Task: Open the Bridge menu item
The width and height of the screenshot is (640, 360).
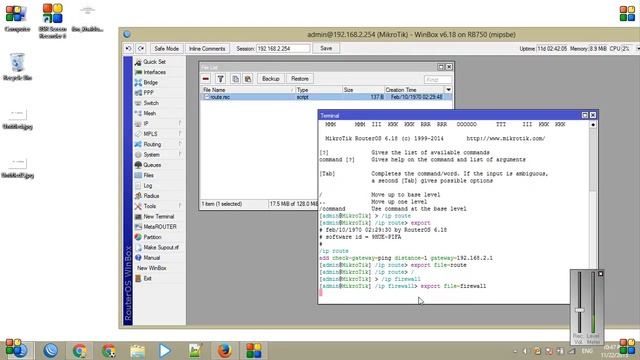Action: coord(150,82)
